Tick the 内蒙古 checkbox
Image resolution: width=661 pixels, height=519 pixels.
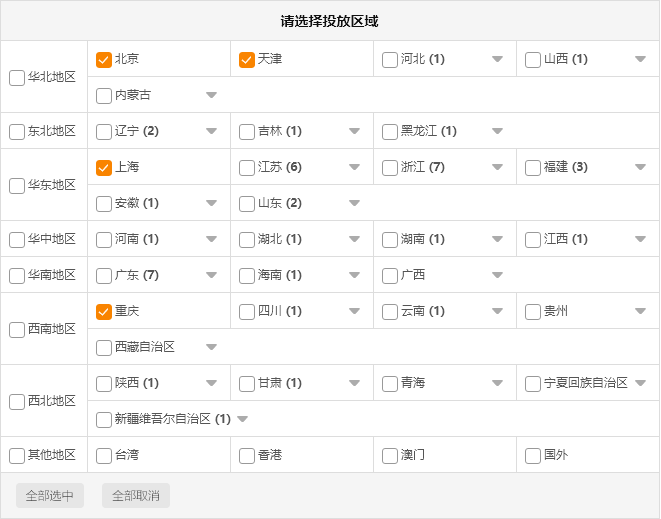[x=104, y=96]
